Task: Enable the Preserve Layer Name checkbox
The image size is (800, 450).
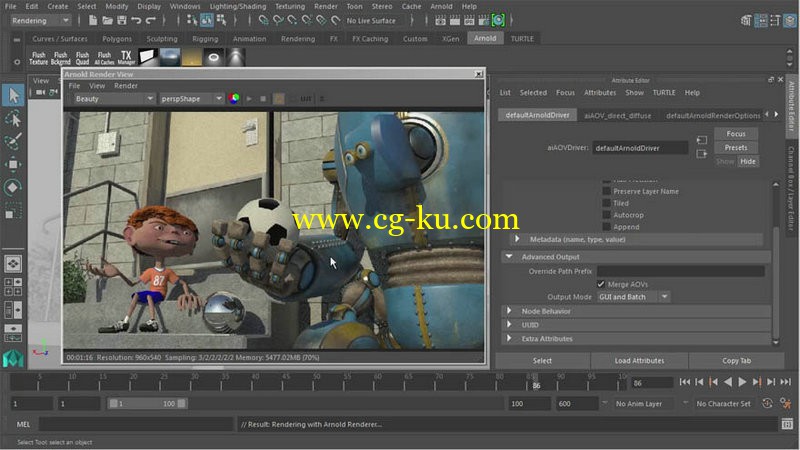Action: (606, 191)
